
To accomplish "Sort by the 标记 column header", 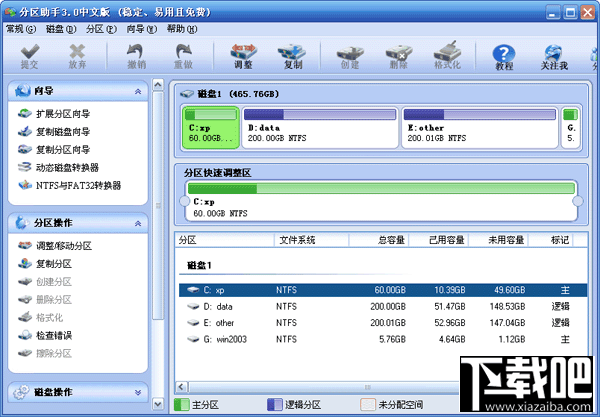I will 551,240.
